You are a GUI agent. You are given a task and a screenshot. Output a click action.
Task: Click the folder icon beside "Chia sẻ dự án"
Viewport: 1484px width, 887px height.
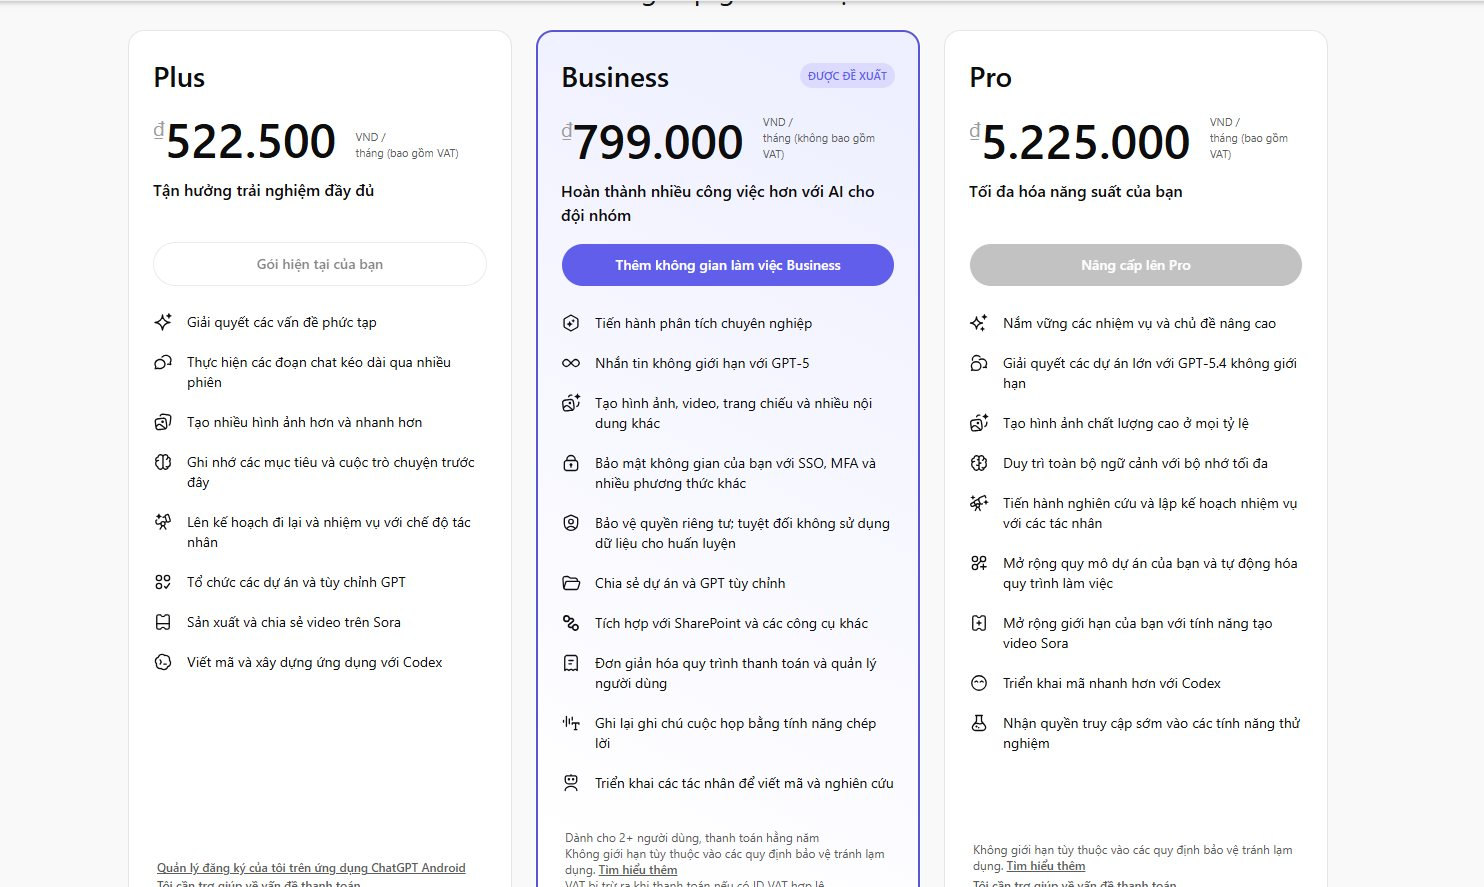(x=571, y=583)
